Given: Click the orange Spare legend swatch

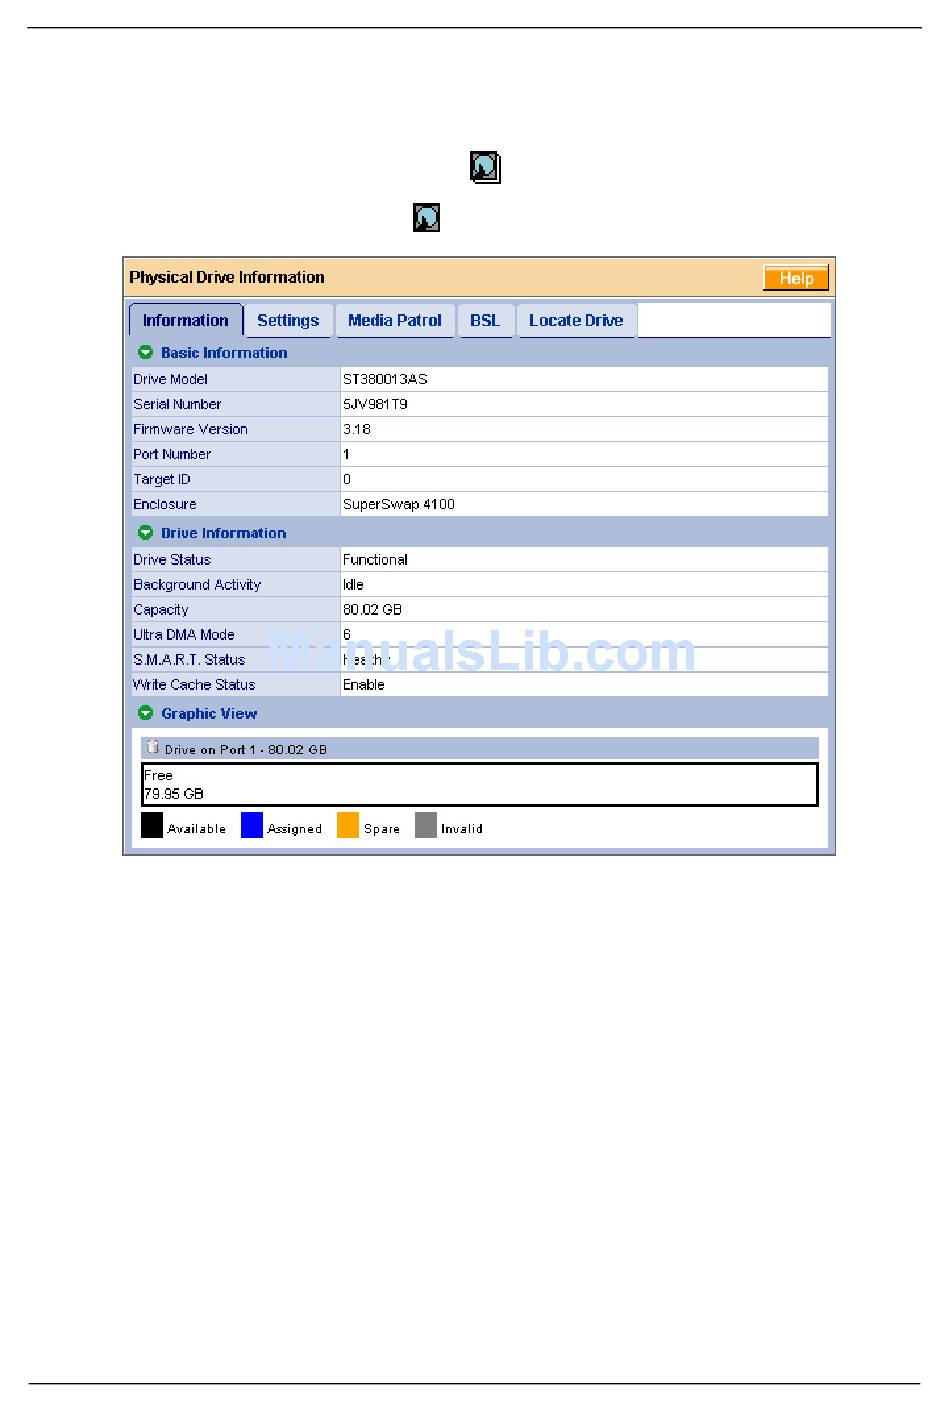Looking at the screenshot, I should click(x=348, y=825).
